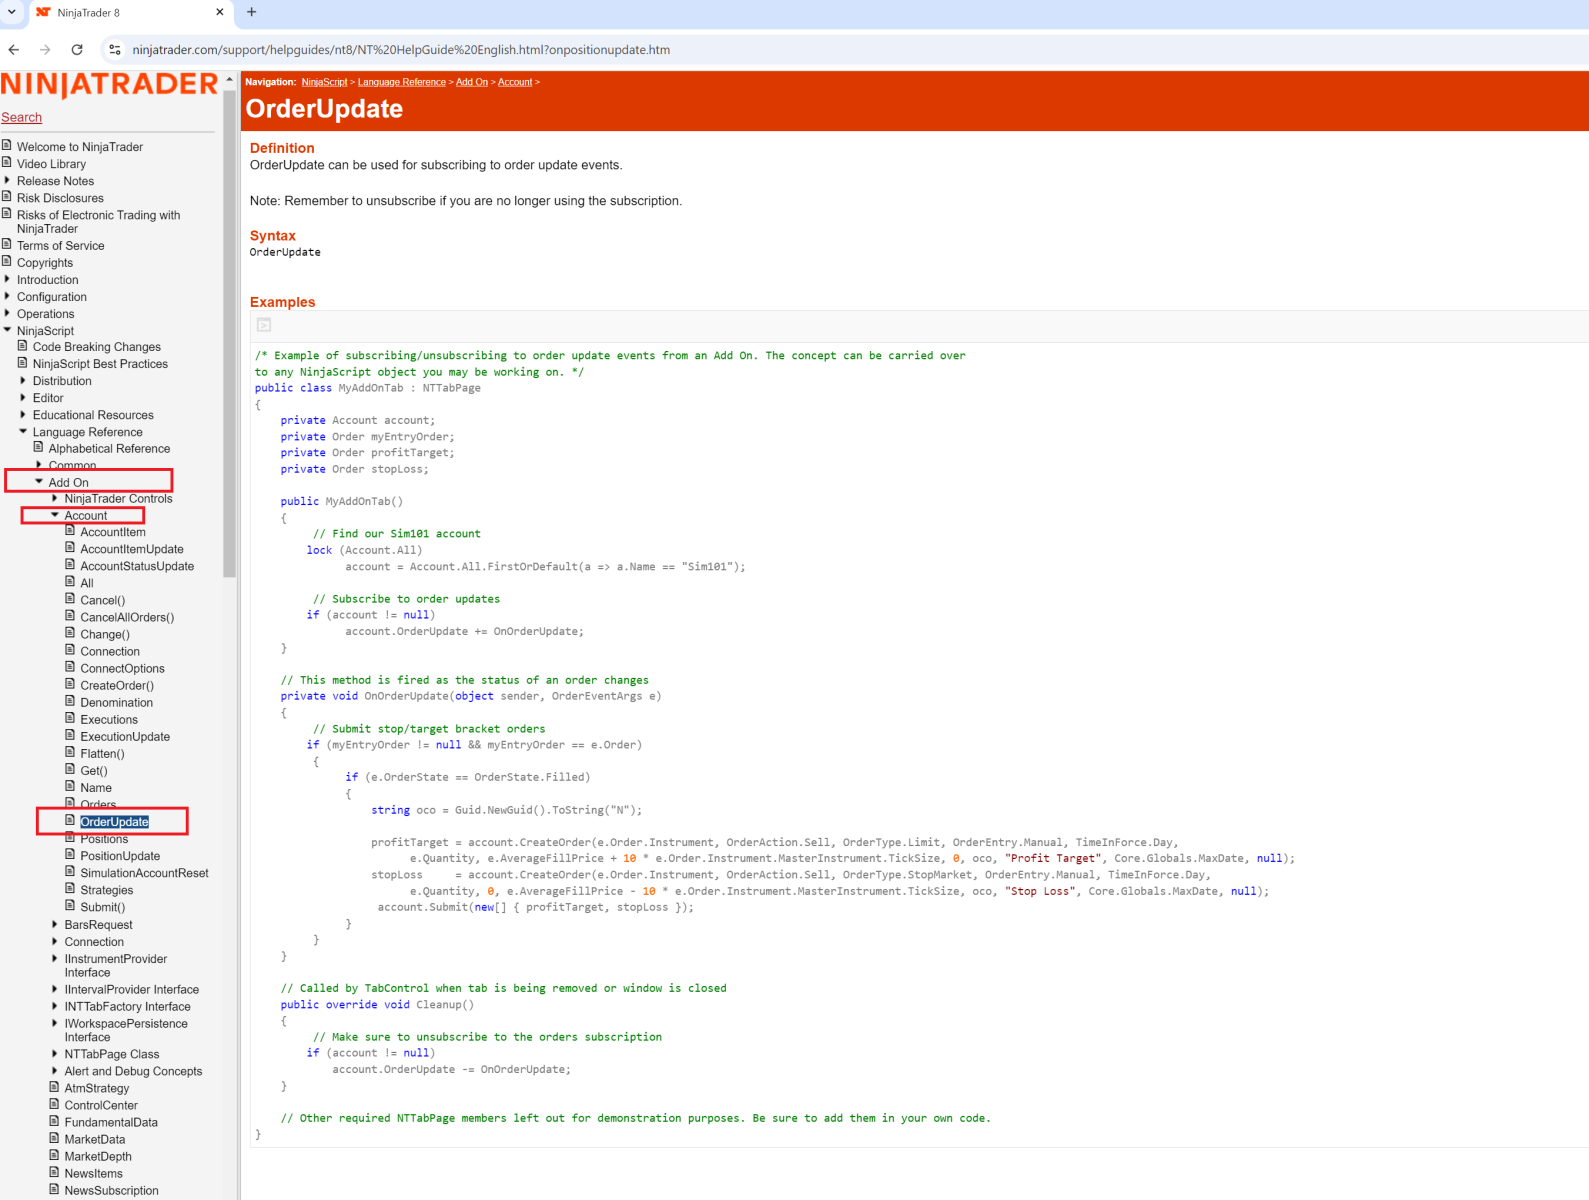Open the Strategies topic
Viewport: 1589px width, 1200px height.
tap(107, 890)
